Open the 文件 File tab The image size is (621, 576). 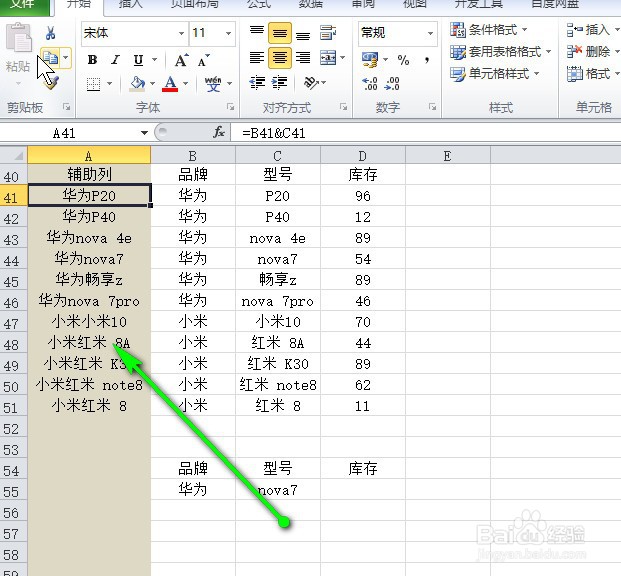click(24, 6)
